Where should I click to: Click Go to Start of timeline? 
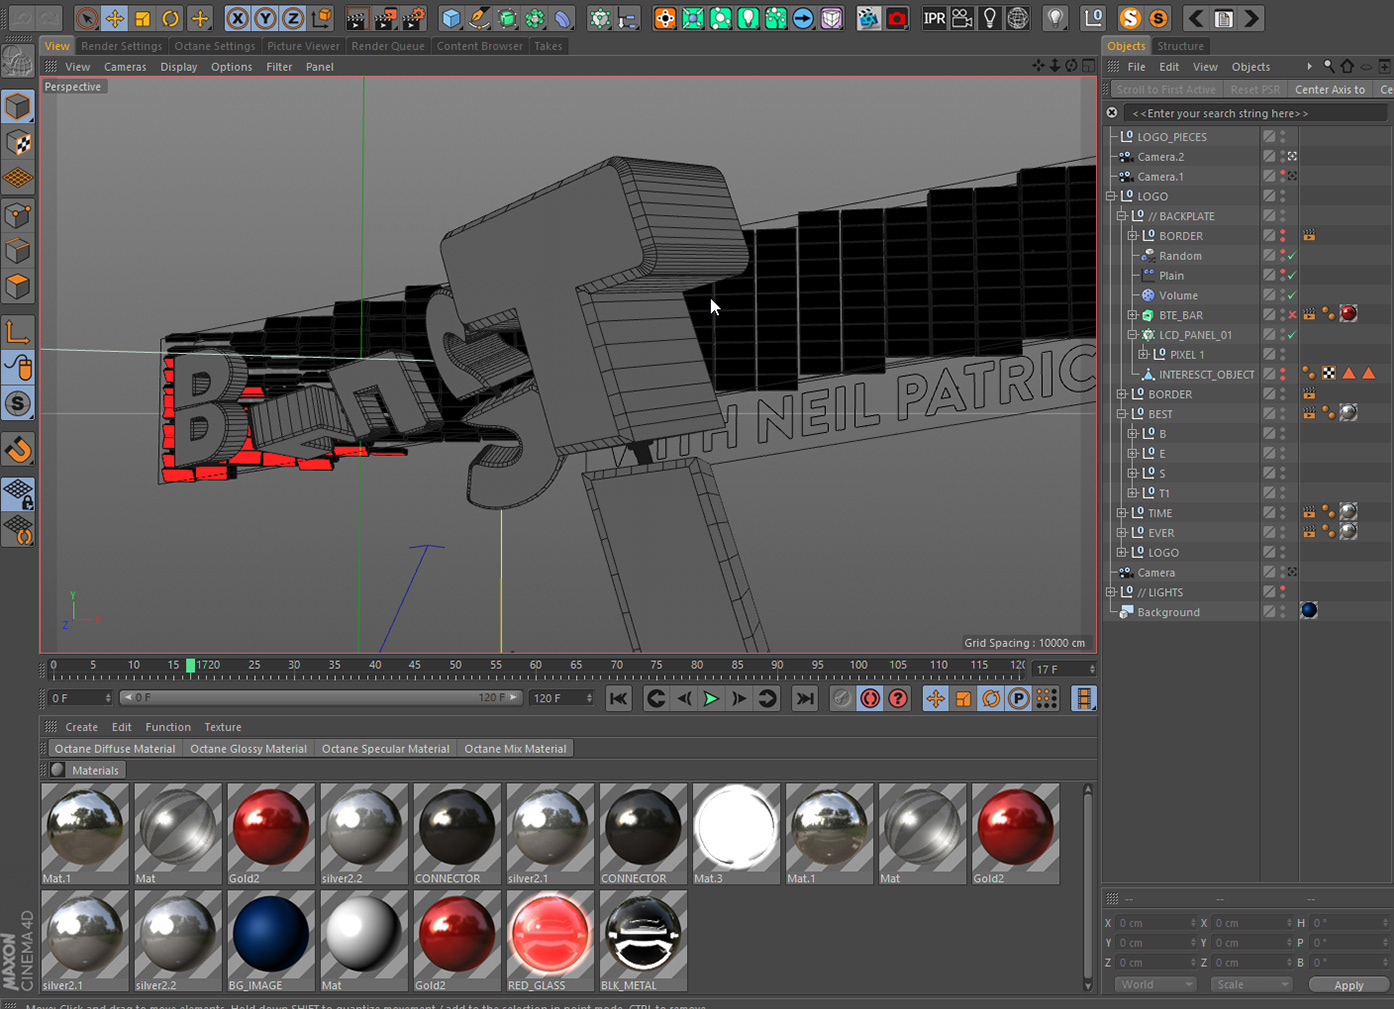619,699
